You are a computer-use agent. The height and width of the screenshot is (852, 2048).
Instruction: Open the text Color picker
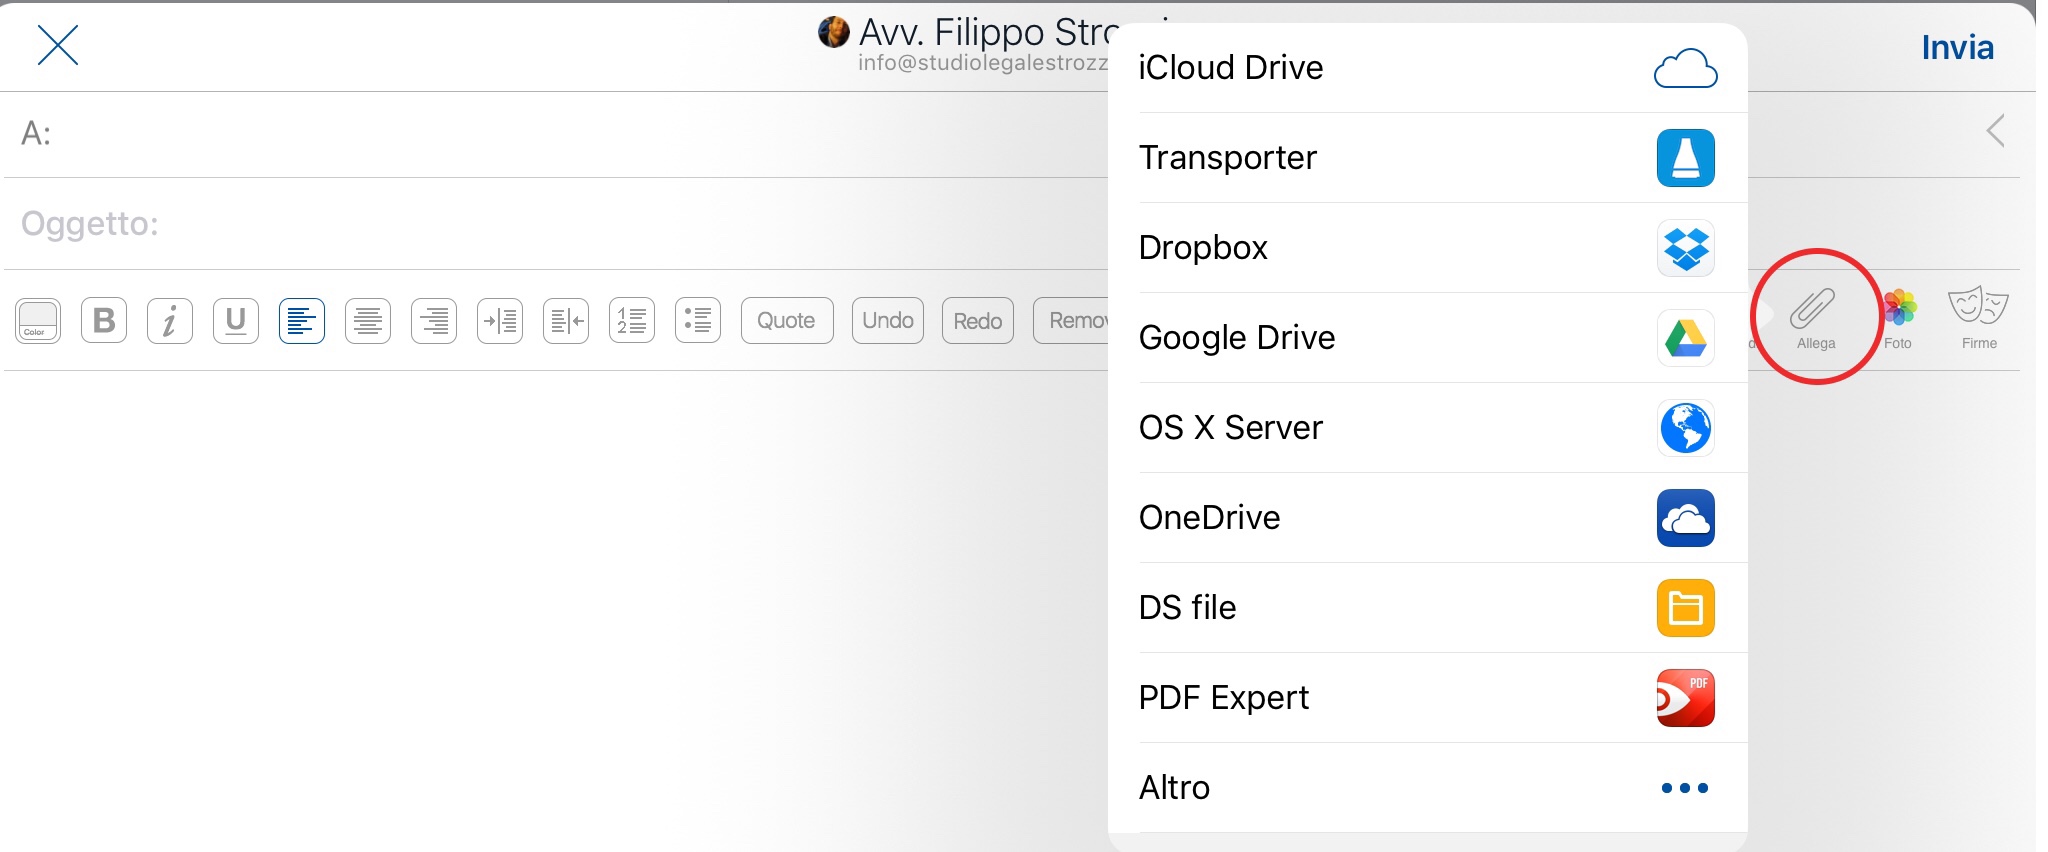click(x=38, y=321)
